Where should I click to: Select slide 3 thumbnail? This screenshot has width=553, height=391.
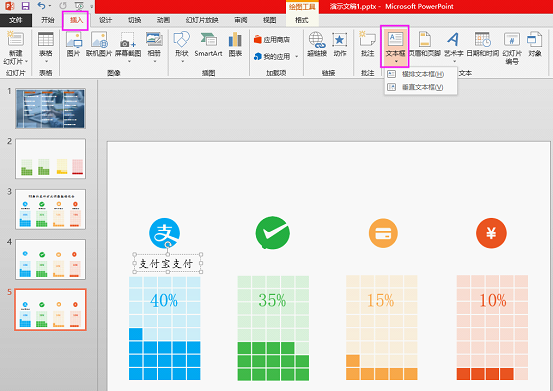click(50, 209)
